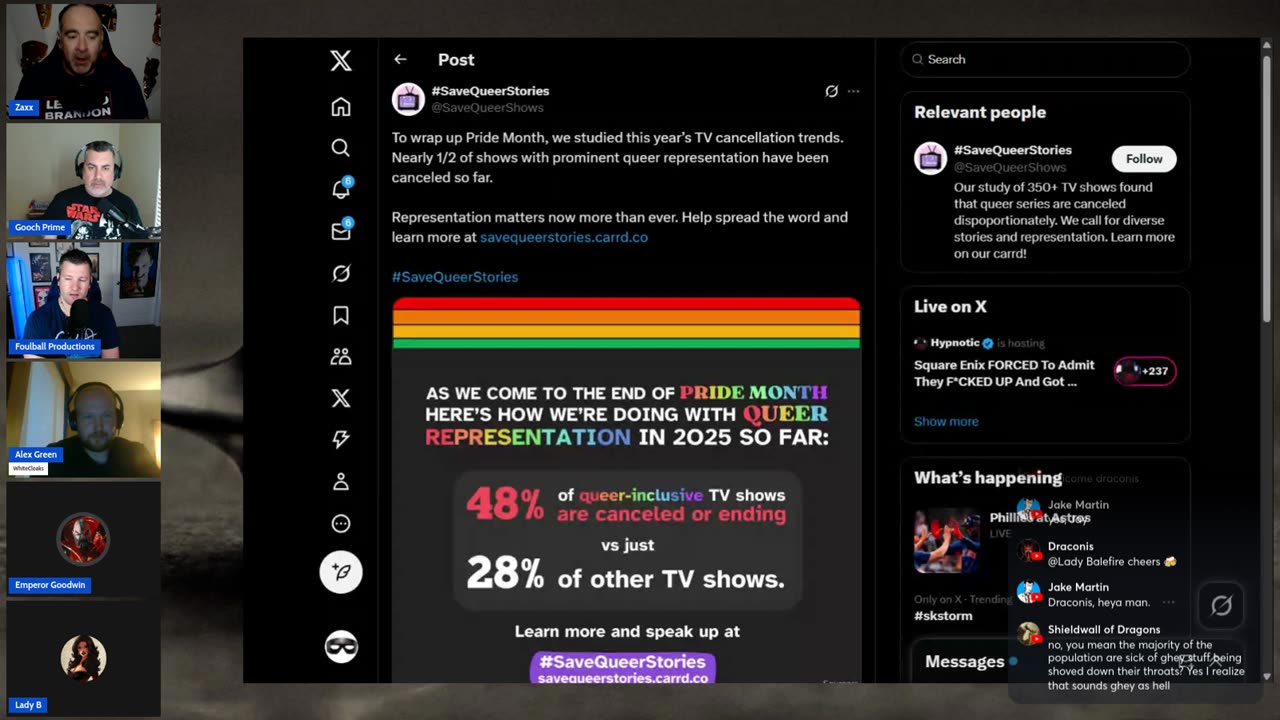Select Foulball Productions webcam feed

pyautogui.click(x=83, y=300)
